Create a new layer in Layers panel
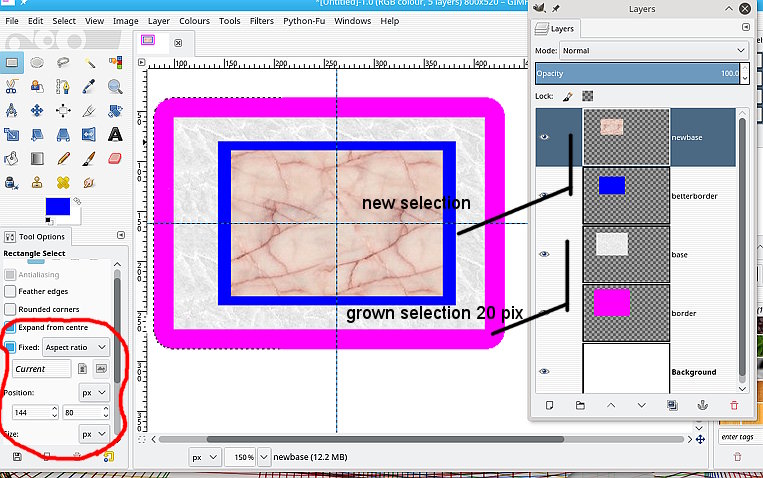This screenshot has height=478, width=763. 549,405
